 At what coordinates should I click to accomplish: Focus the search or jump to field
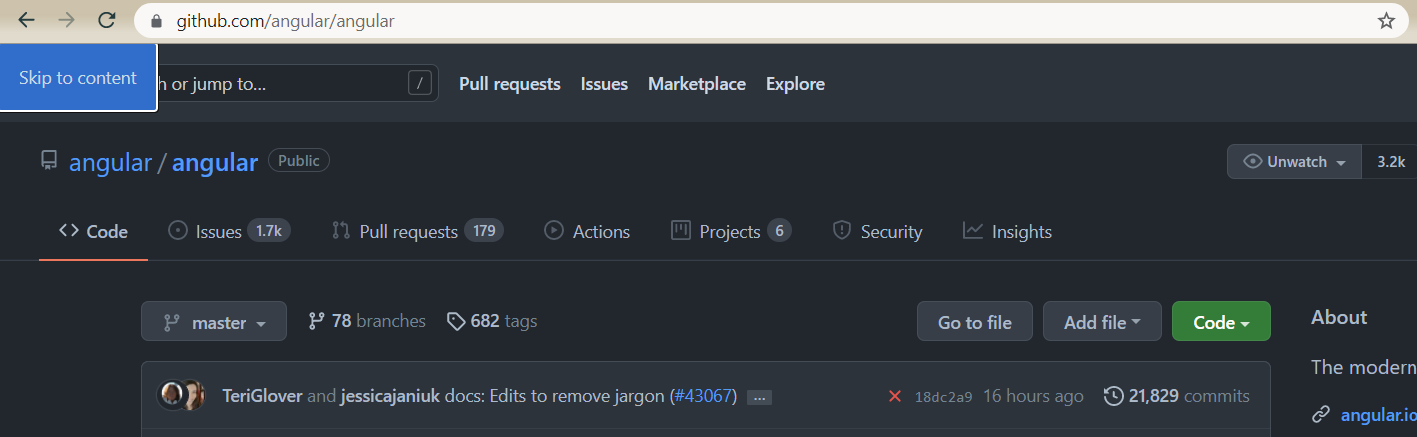(297, 84)
